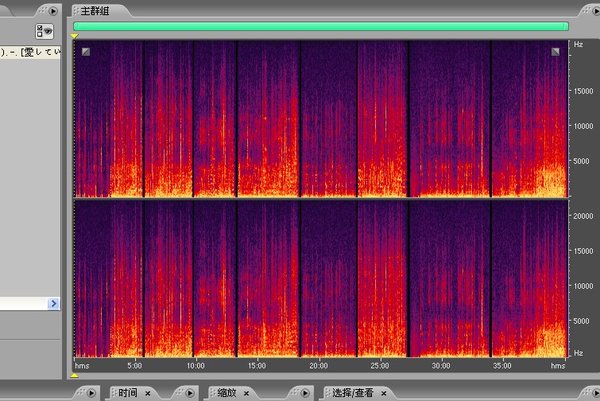Viewport: 600px width, 401px height.
Task: Click the dotted grip handle on 时间 tab
Action: click(x=114, y=393)
